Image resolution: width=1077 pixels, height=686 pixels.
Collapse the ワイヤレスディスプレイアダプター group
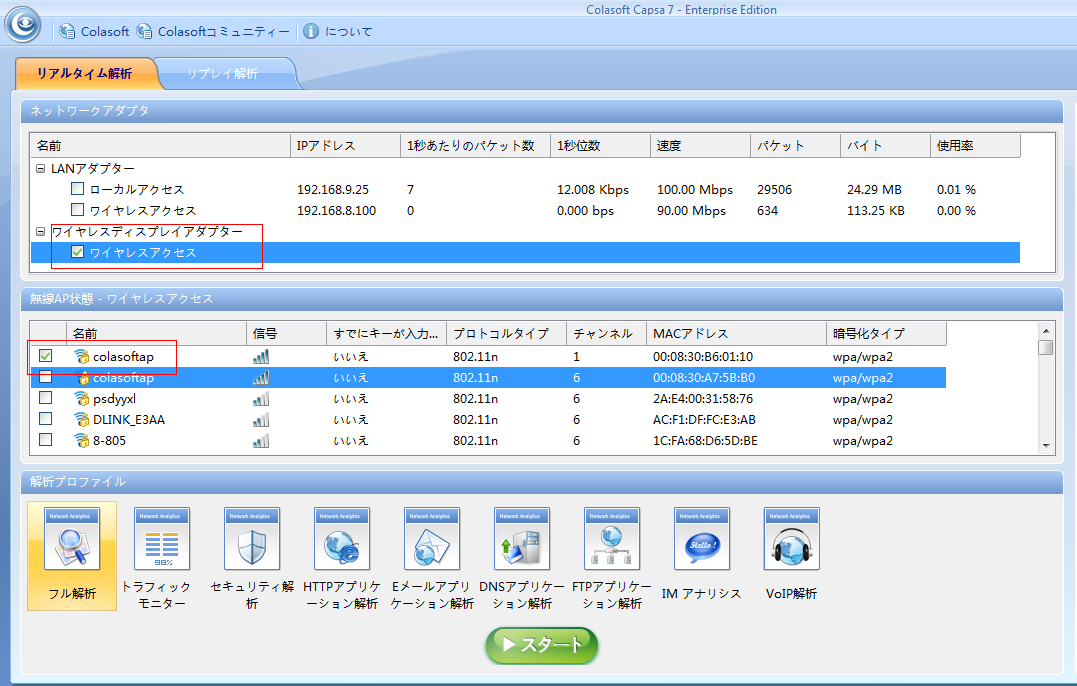click(40, 232)
